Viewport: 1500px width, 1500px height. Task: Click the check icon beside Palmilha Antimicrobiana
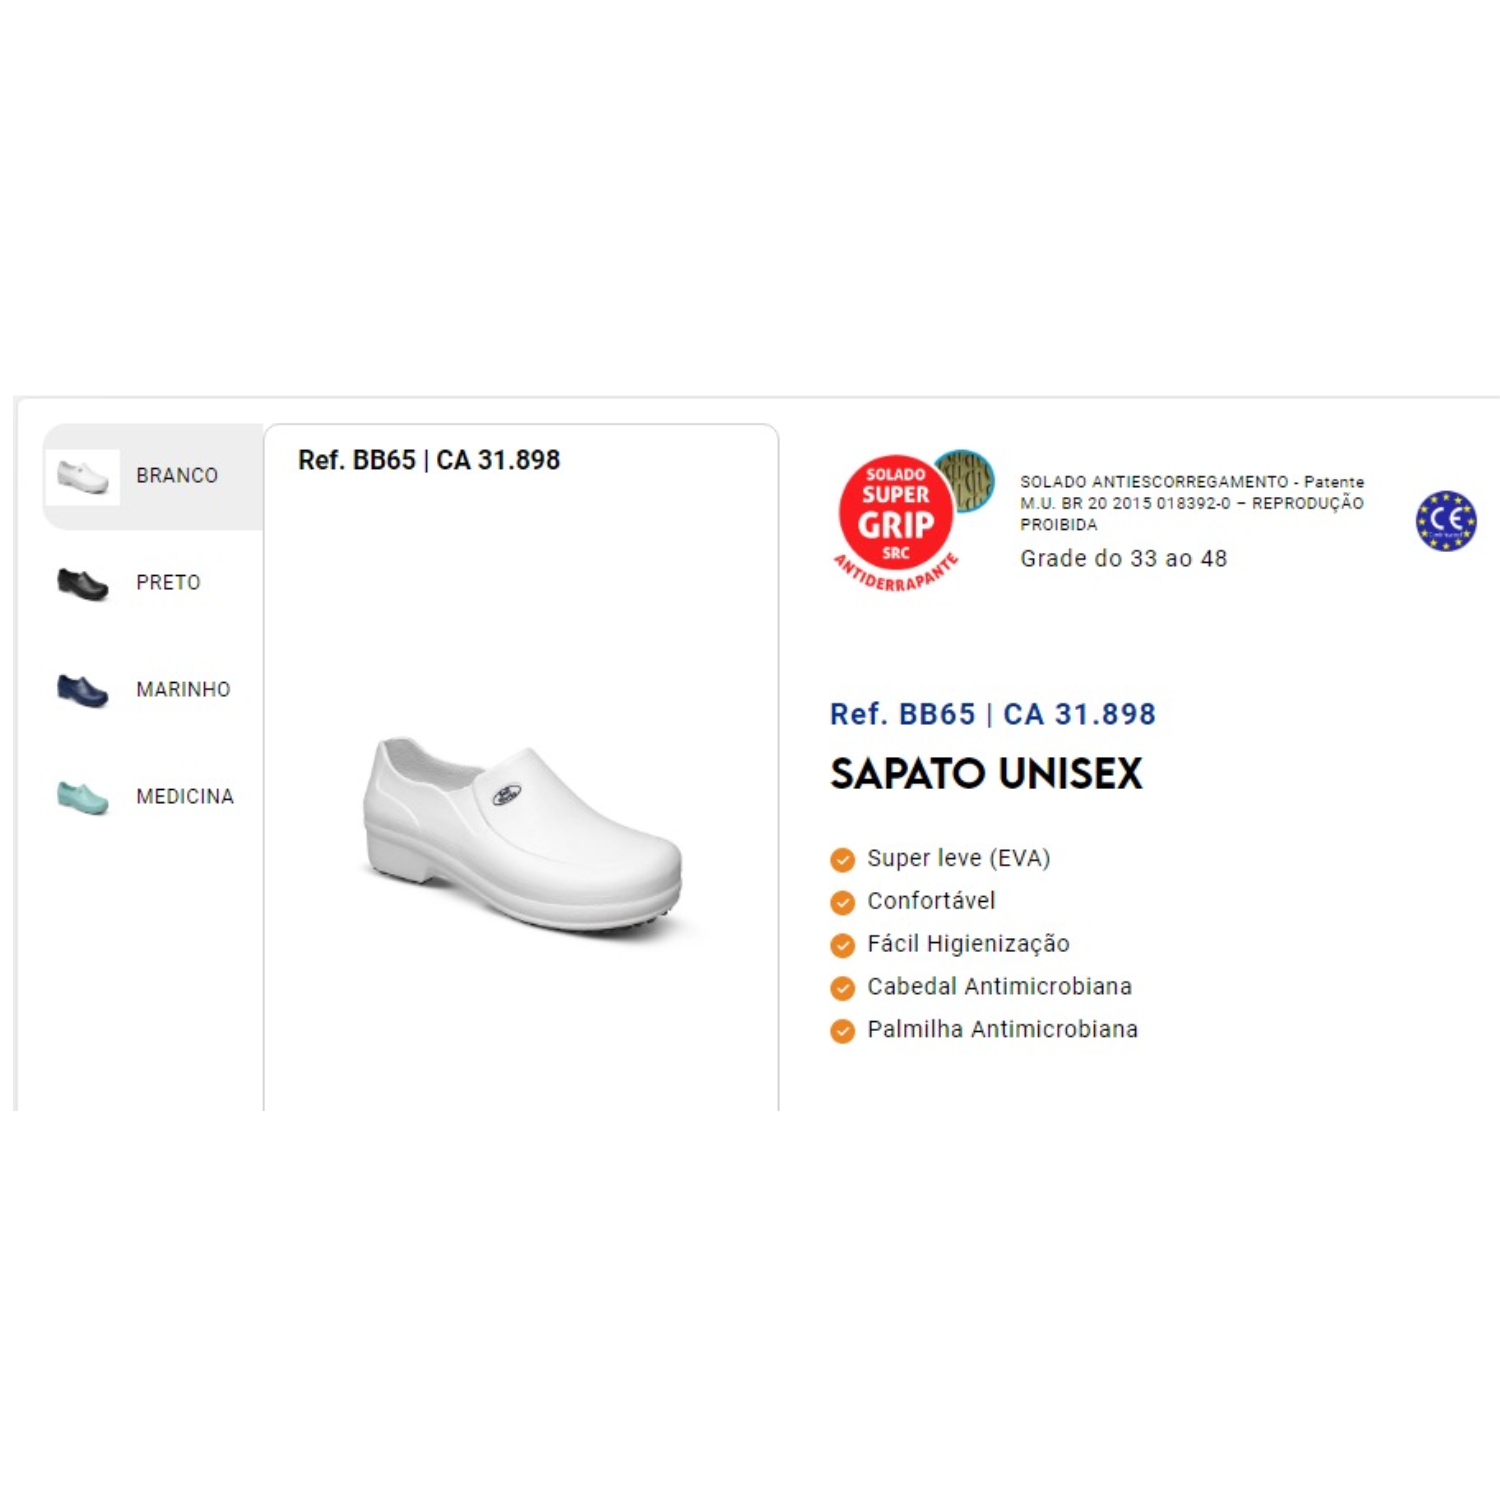point(843,1031)
